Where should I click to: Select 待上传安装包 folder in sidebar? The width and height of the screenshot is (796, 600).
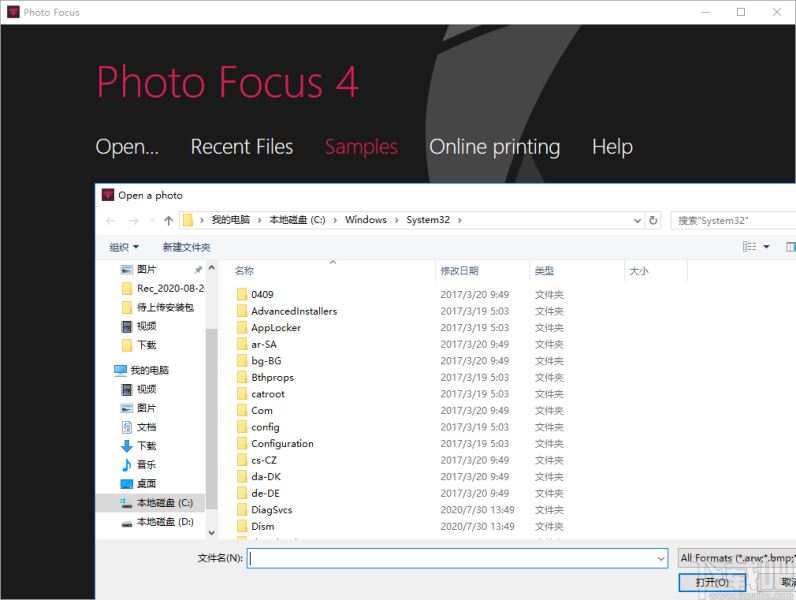click(x=158, y=307)
